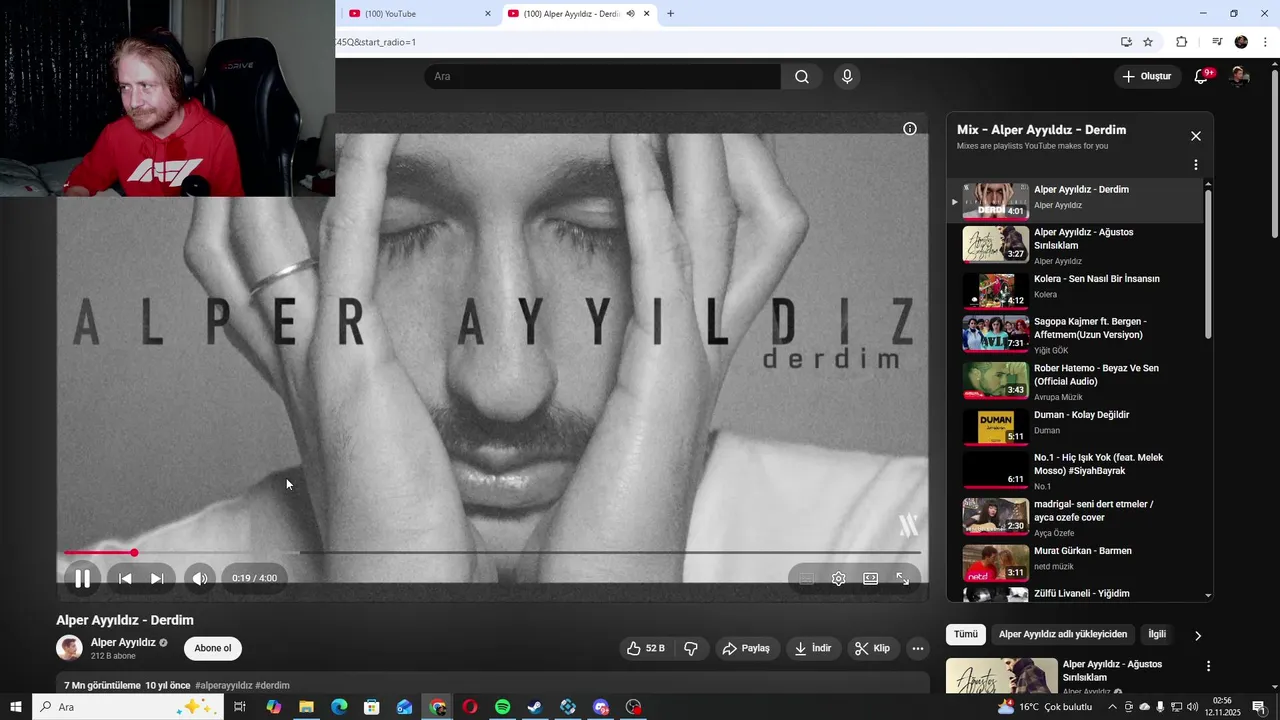Open Alper Ayyıldız channel avatar
The width and height of the screenshot is (1280, 720).
69,648
